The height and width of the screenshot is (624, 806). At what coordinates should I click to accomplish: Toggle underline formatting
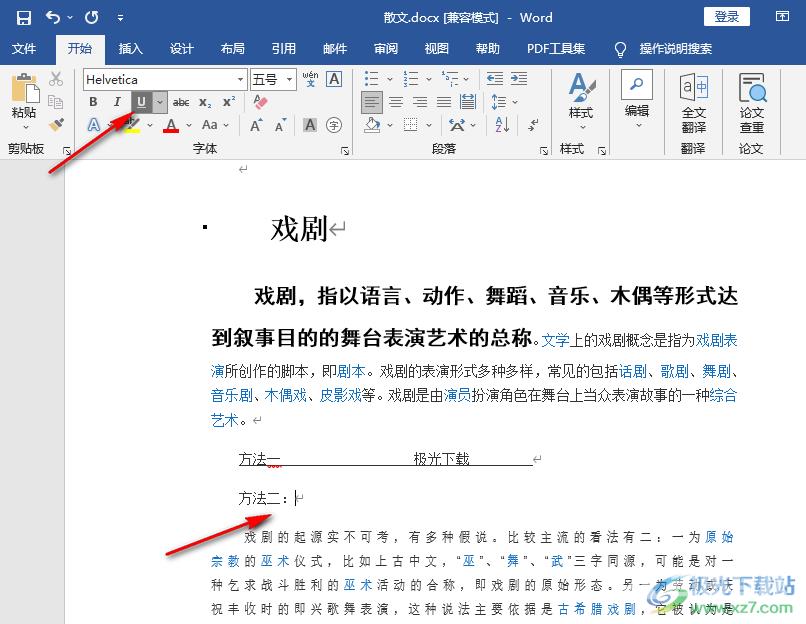click(141, 102)
